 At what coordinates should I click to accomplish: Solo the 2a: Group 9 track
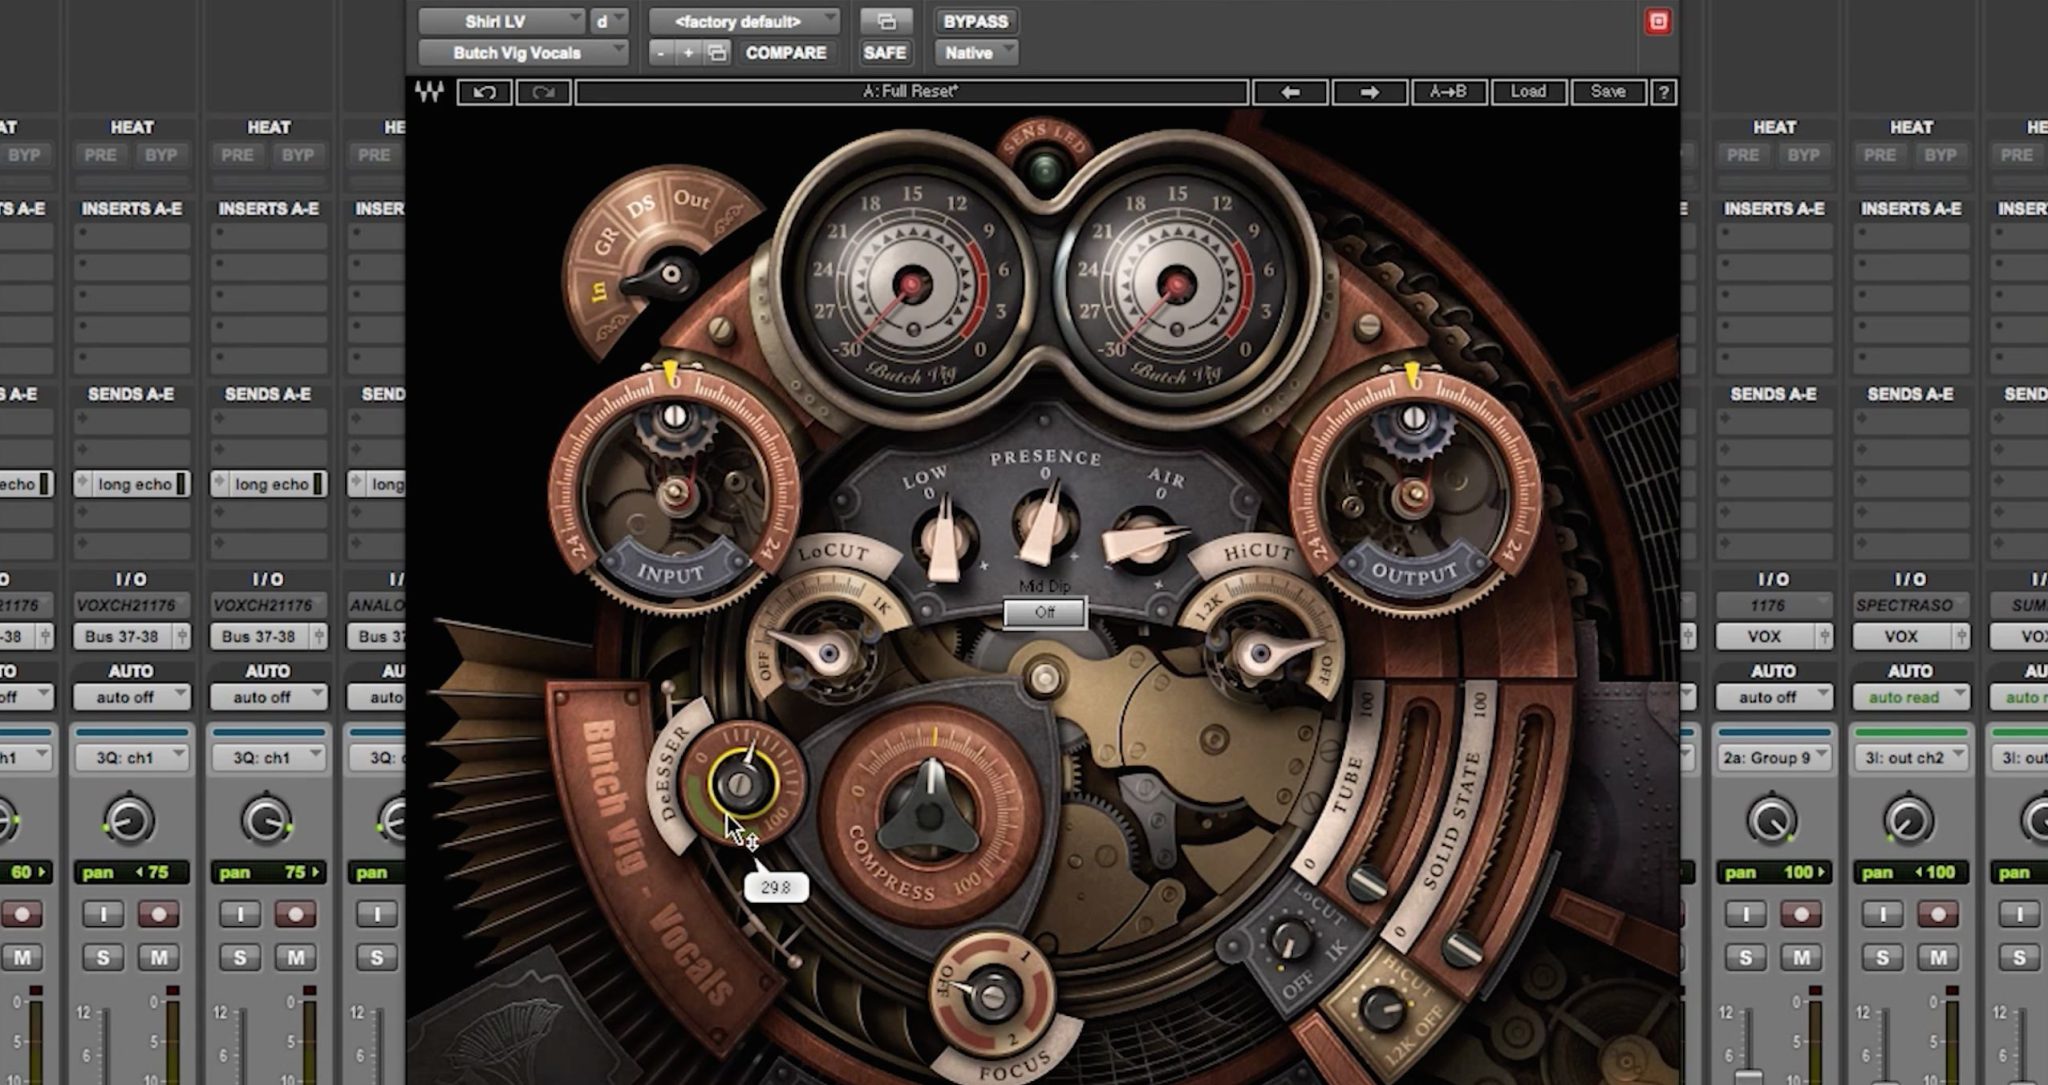[1746, 958]
